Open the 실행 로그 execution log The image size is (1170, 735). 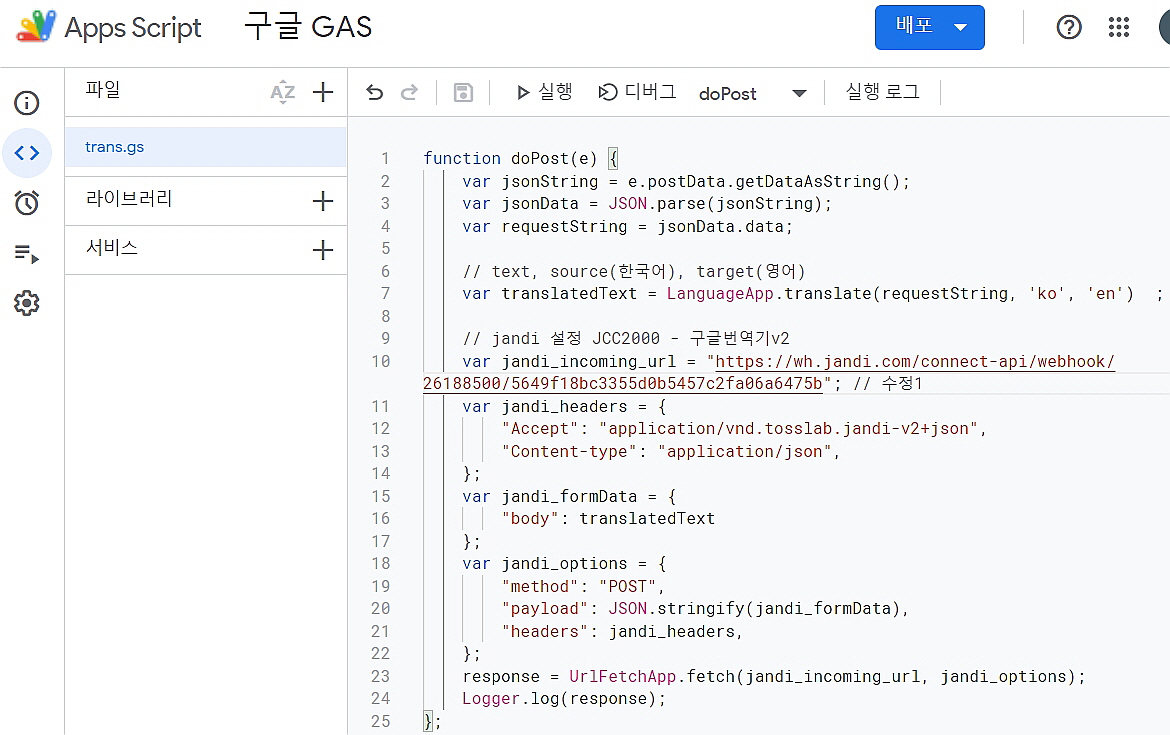[882, 93]
